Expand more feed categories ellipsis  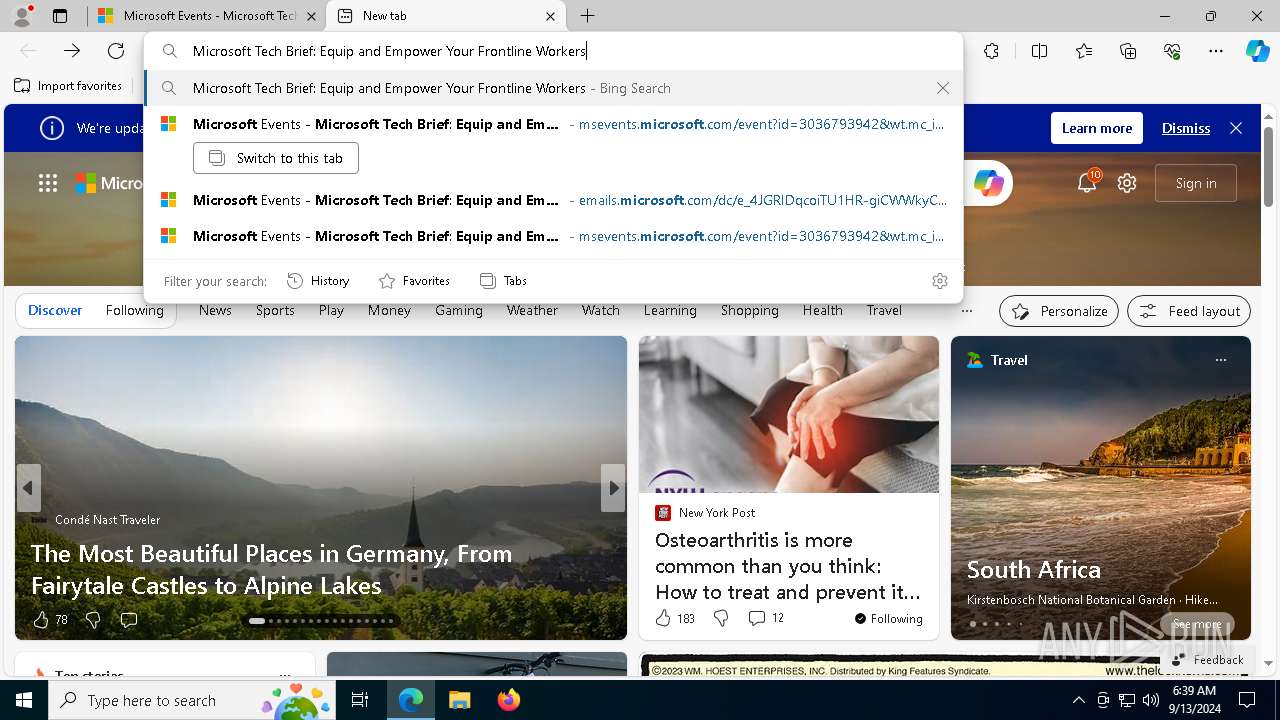coord(966,311)
